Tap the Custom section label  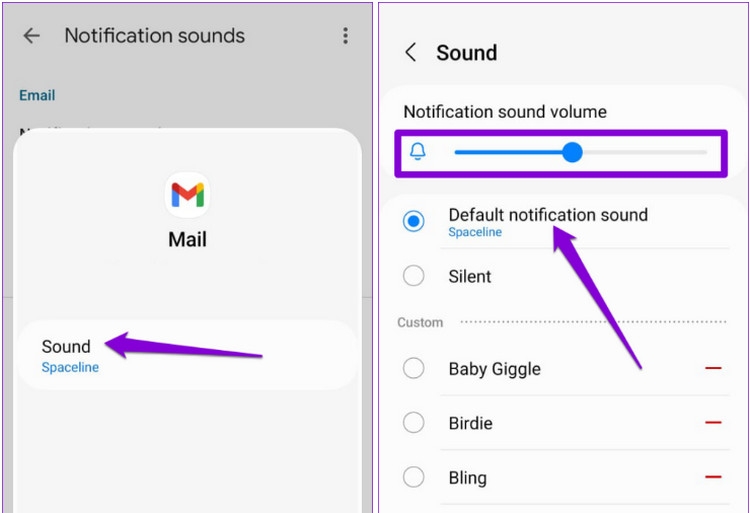coord(420,323)
